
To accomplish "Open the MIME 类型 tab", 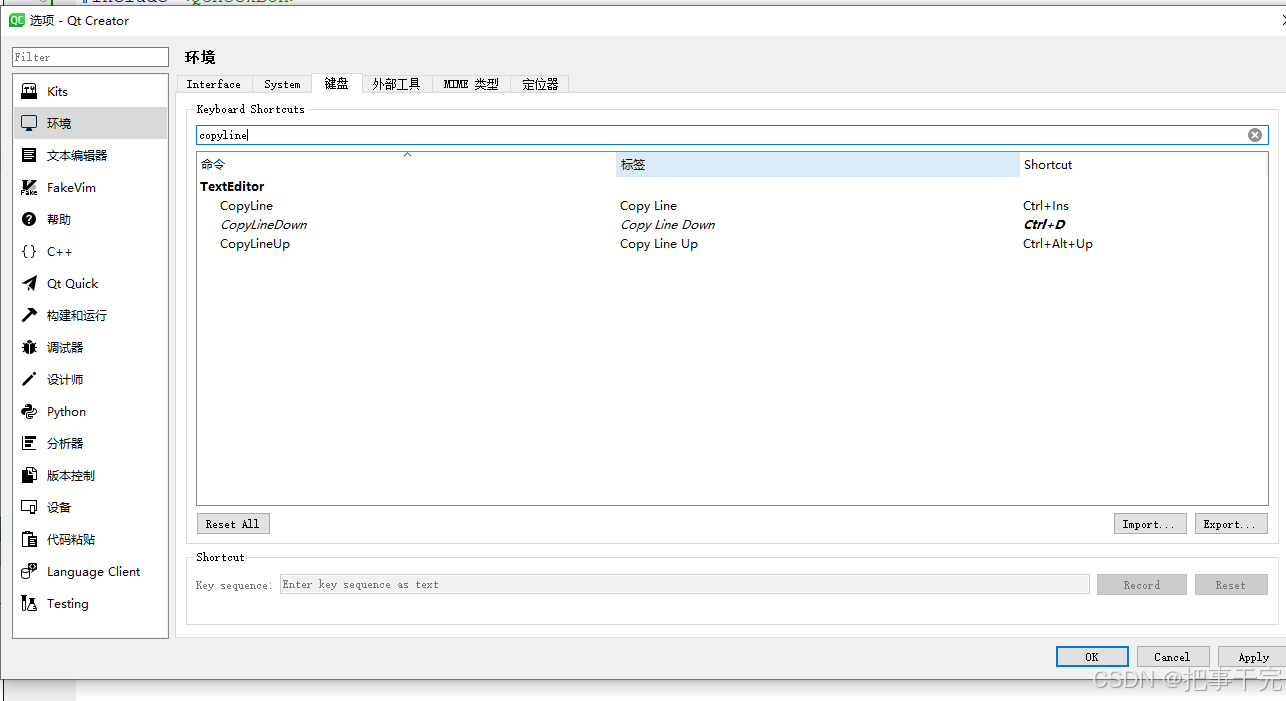I will point(471,84).
